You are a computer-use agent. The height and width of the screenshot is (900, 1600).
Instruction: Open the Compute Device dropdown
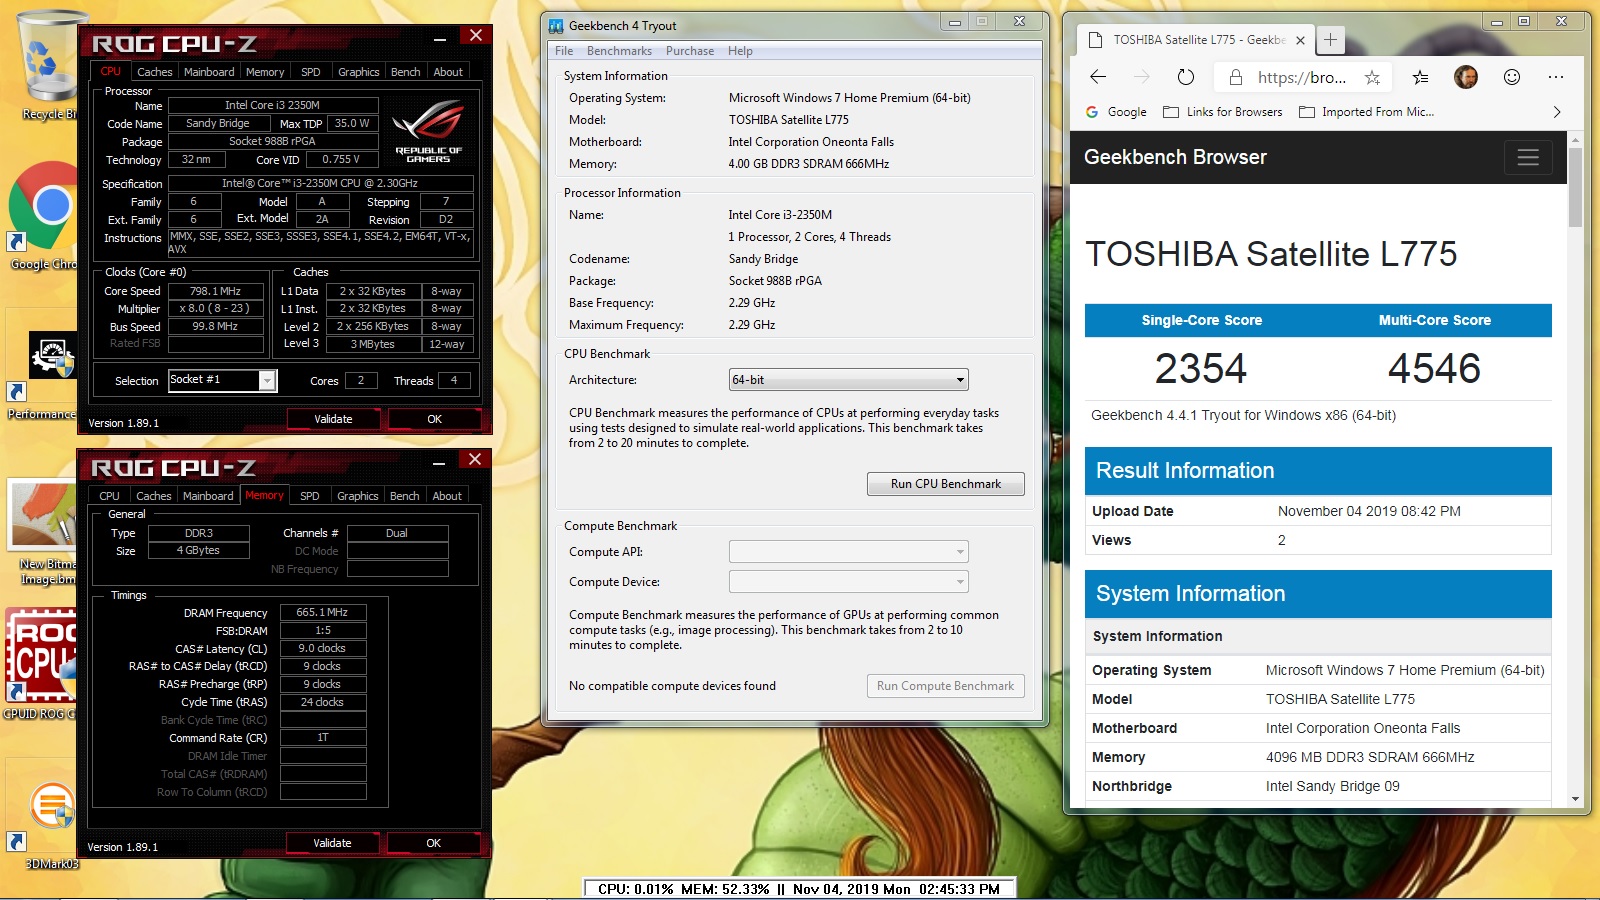848,582
